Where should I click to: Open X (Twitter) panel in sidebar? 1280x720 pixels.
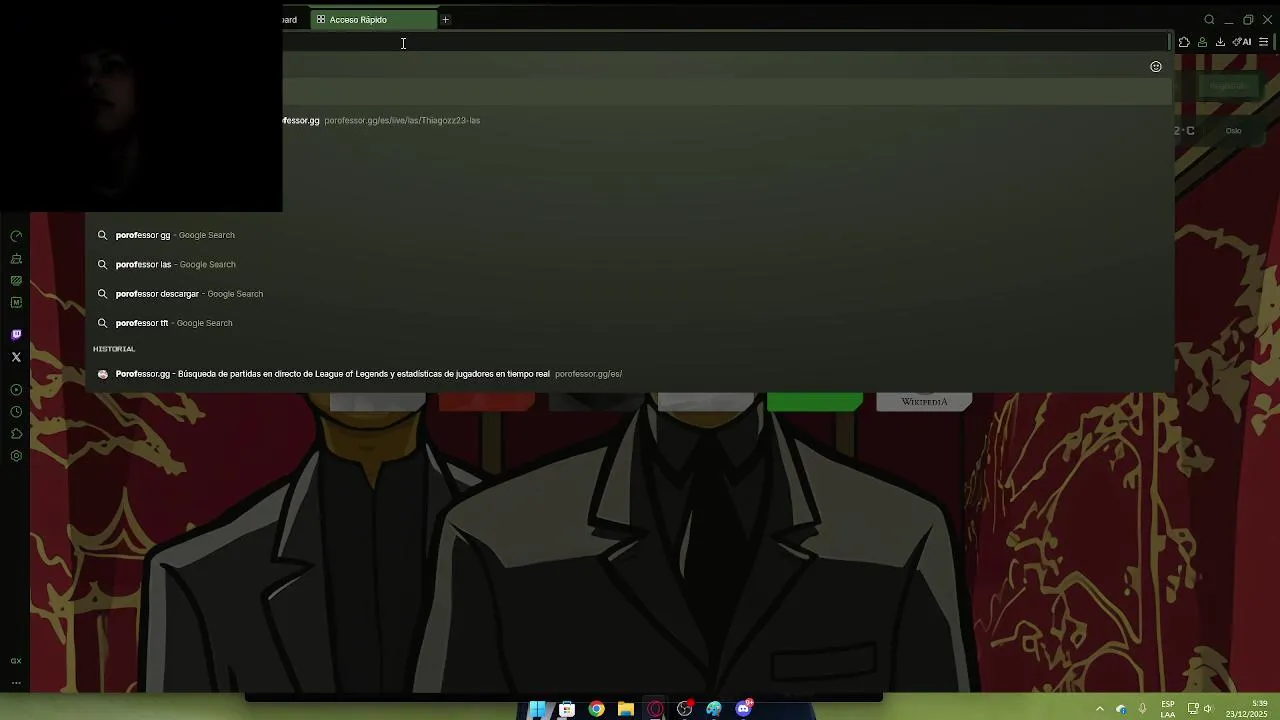click(16, 357)
